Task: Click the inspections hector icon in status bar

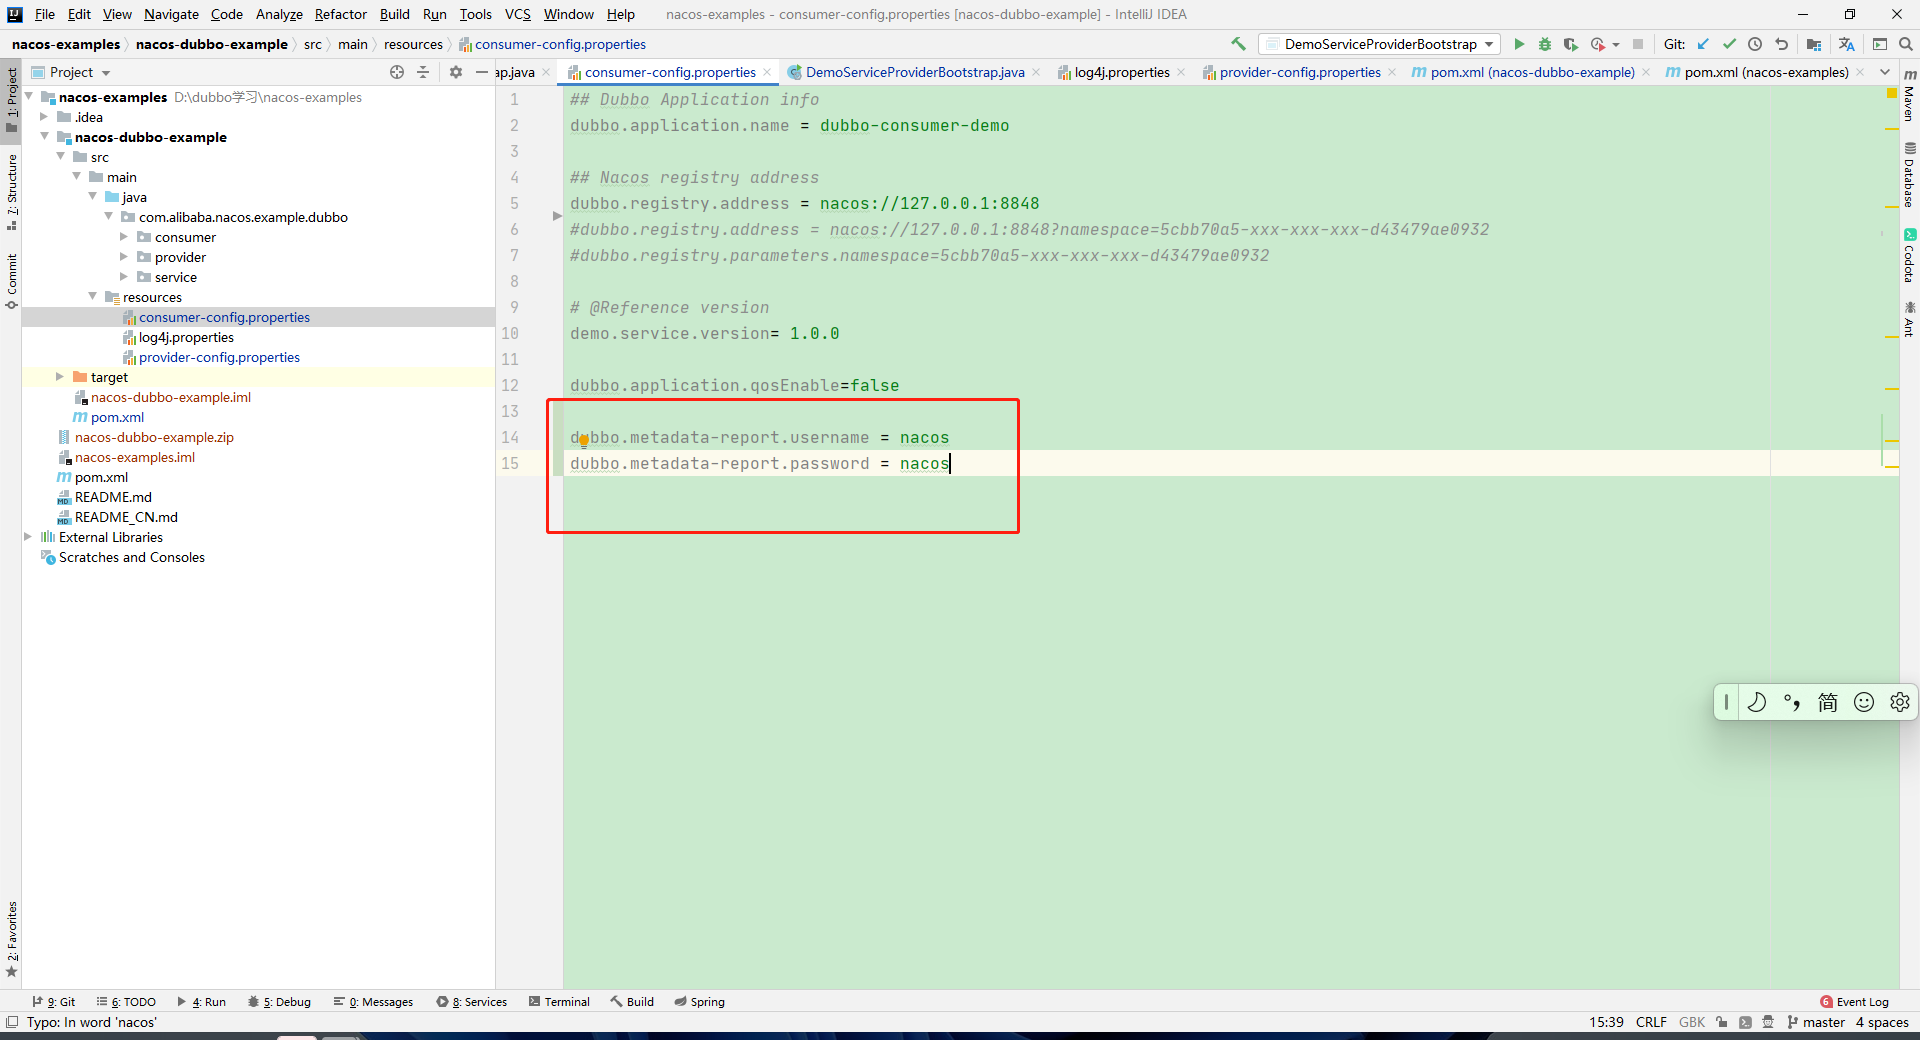Action: (x=1768, y=1022)
